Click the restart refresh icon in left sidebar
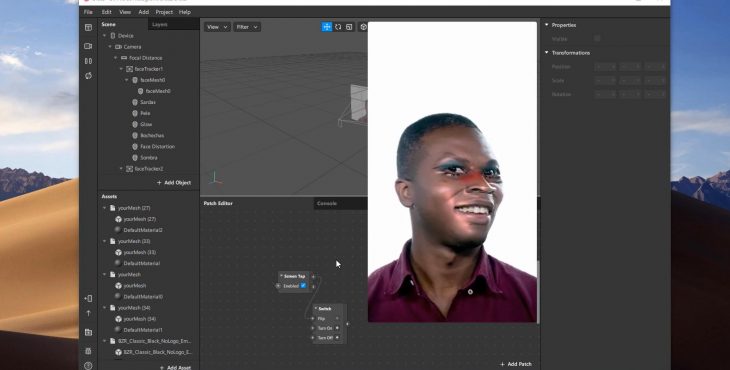Screen dimensions: 730x370 click(x=88, y=75)
